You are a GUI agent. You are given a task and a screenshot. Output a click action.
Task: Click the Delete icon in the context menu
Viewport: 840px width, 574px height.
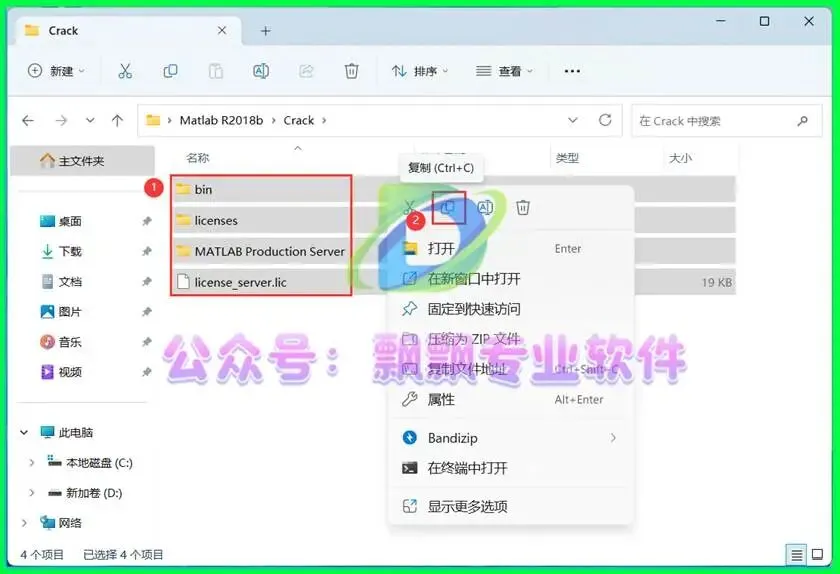tap(523, 207)
